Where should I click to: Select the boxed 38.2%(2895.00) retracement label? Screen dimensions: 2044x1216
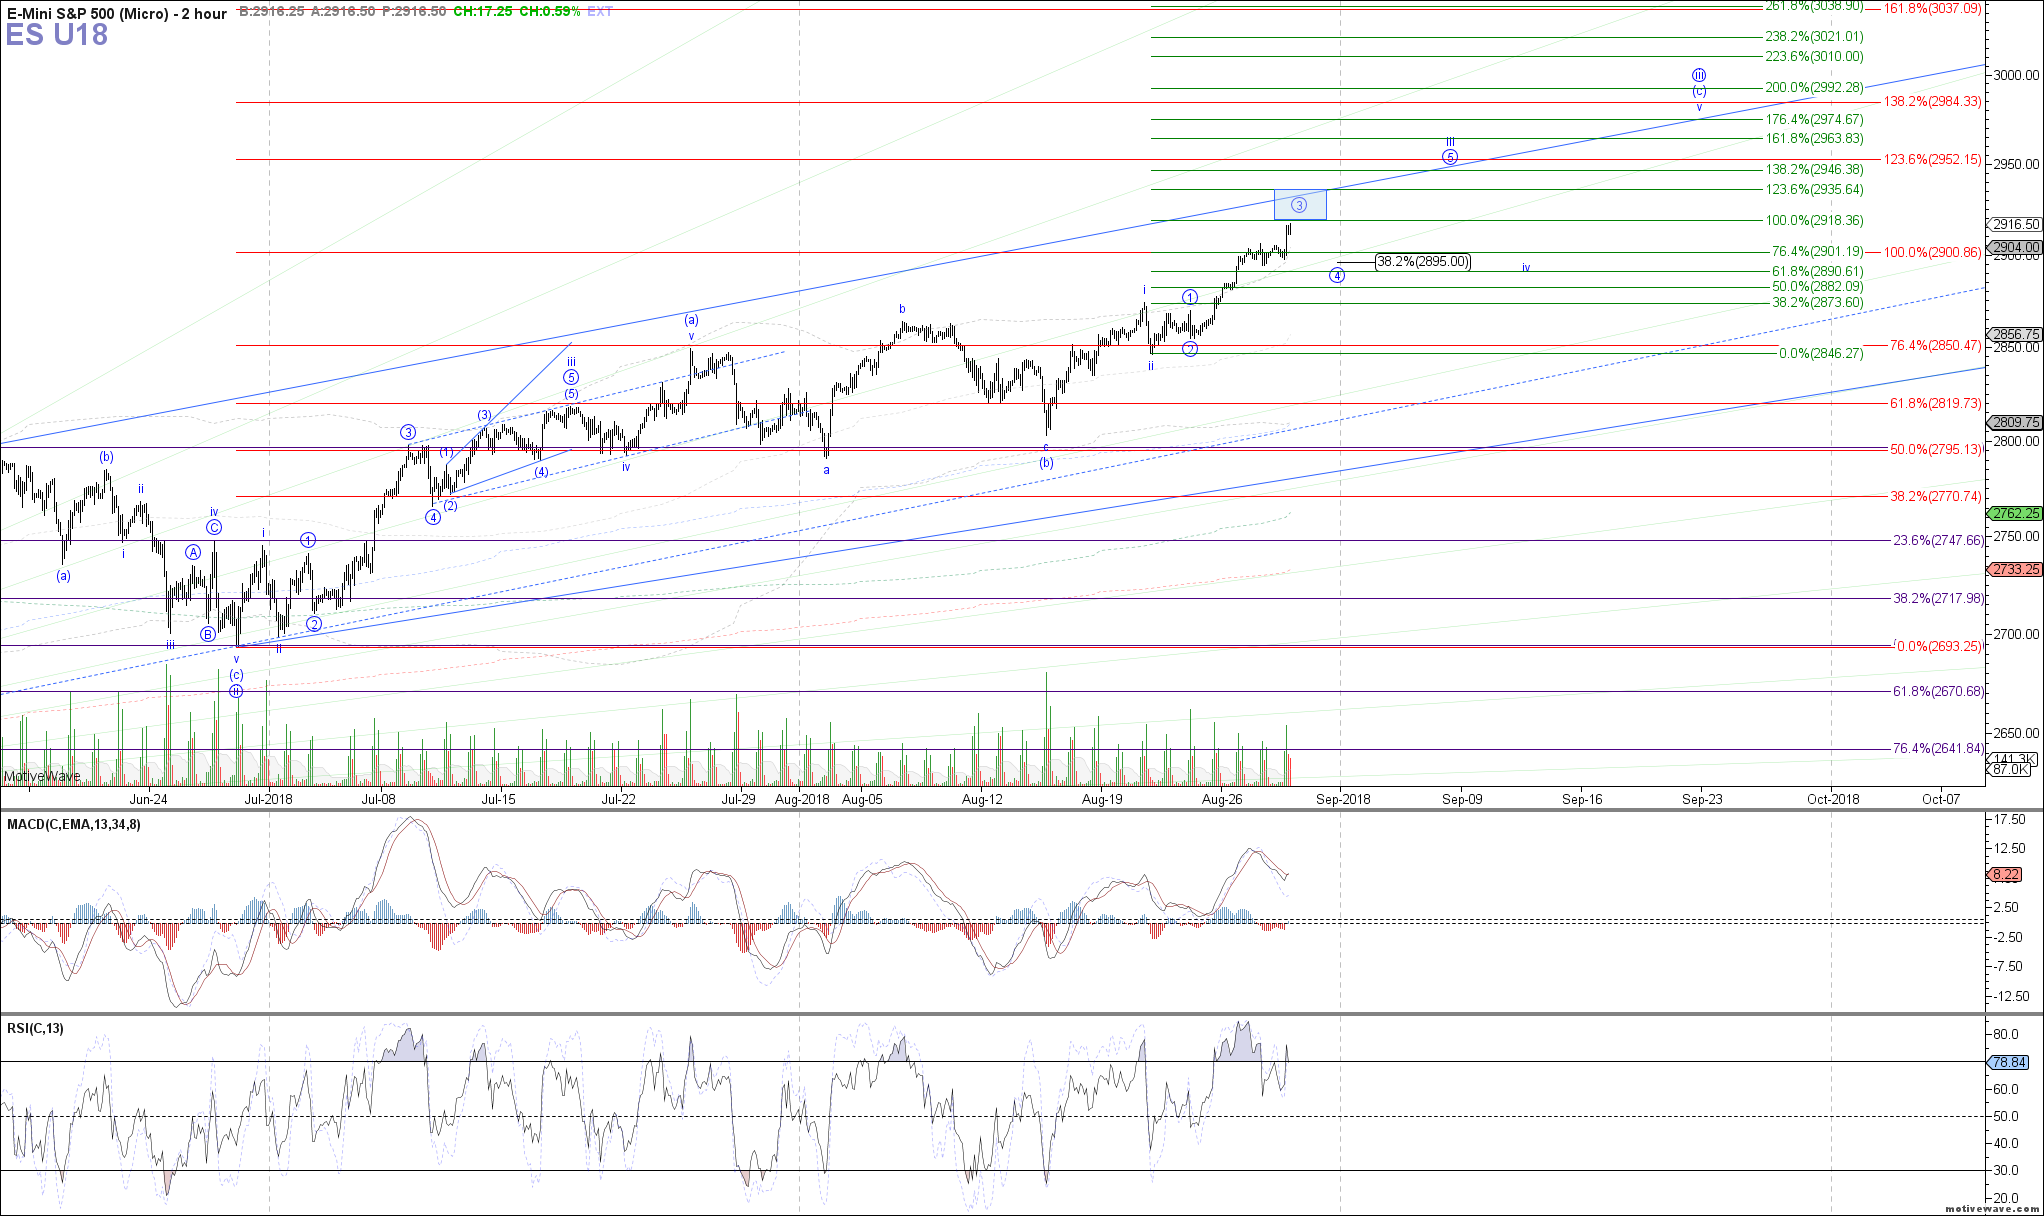pos(1423,262)
